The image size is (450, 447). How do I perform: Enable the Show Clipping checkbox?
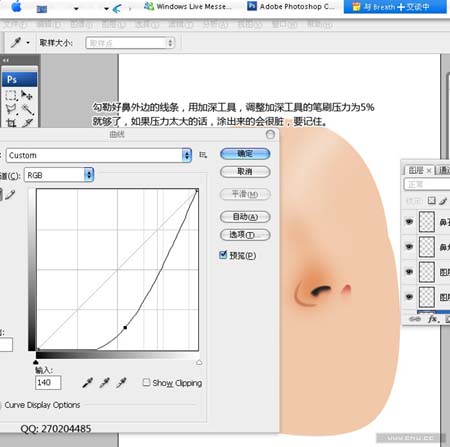tap(146, 382)
